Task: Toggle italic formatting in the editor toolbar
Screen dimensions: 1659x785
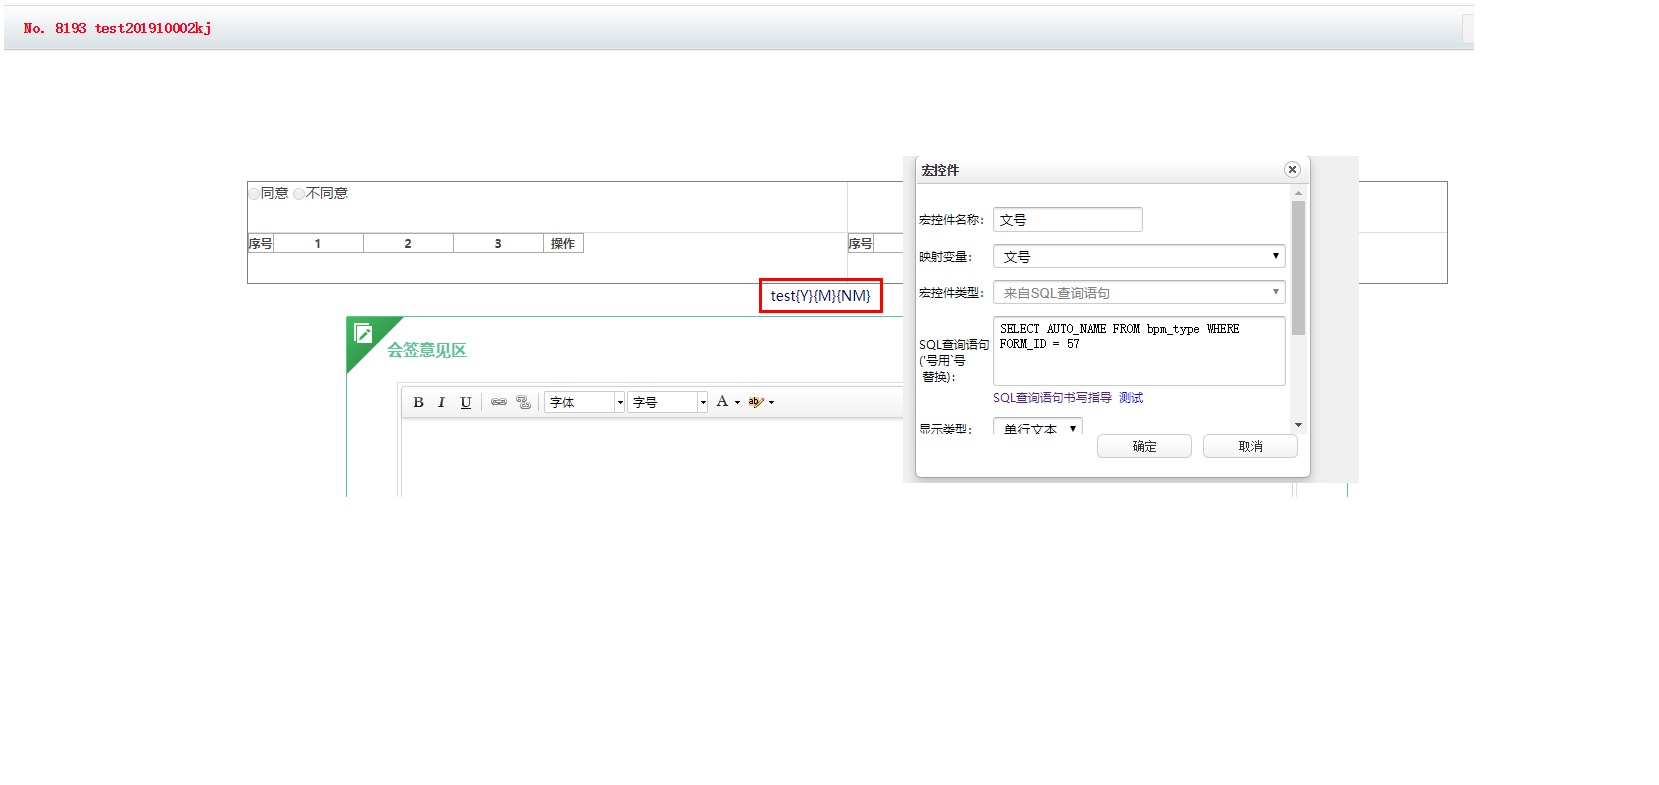Action: coord(441,402)
